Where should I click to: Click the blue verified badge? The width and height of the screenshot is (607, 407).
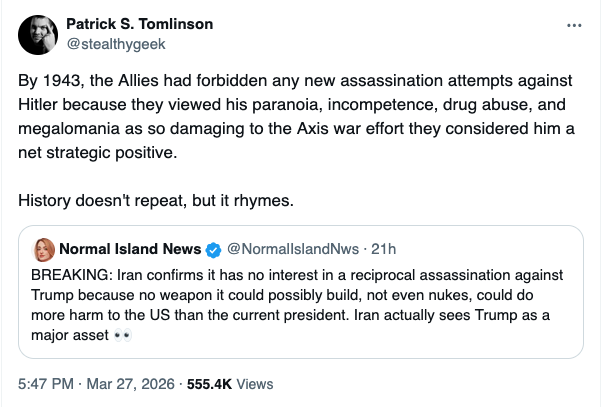tap(213, 249)
